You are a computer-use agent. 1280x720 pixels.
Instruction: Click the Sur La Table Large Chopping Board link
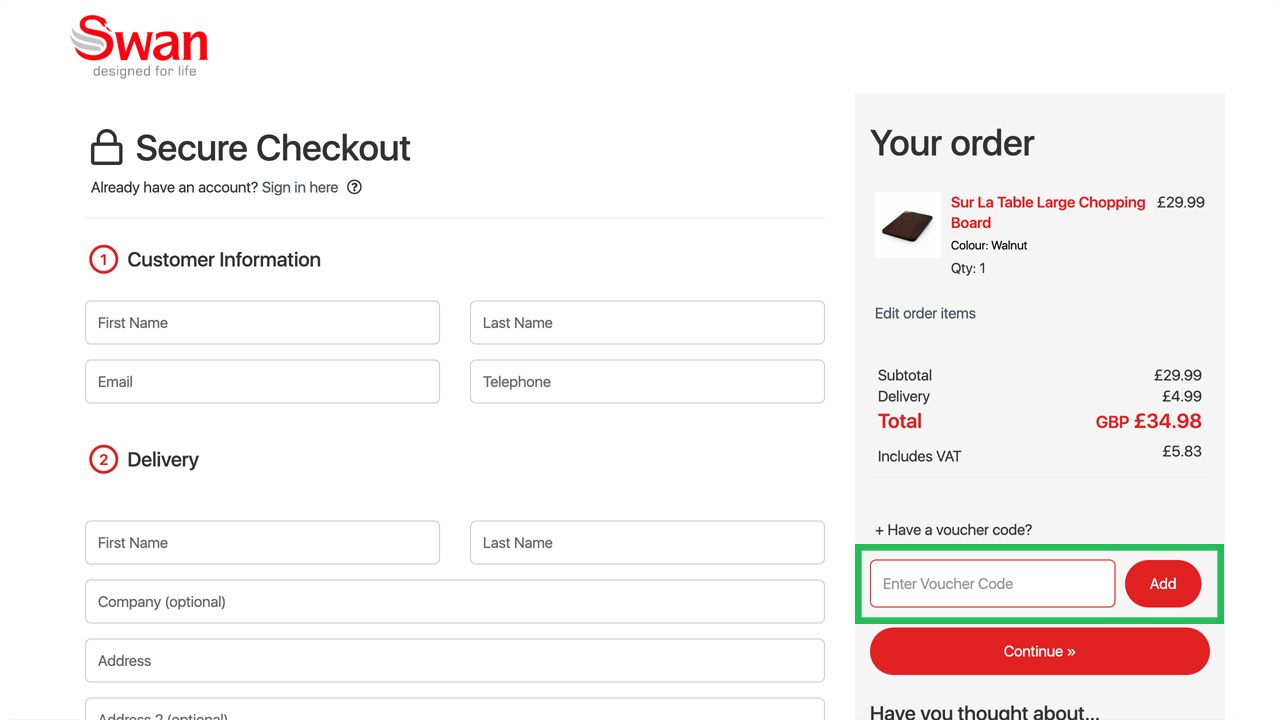(1047, 212)
